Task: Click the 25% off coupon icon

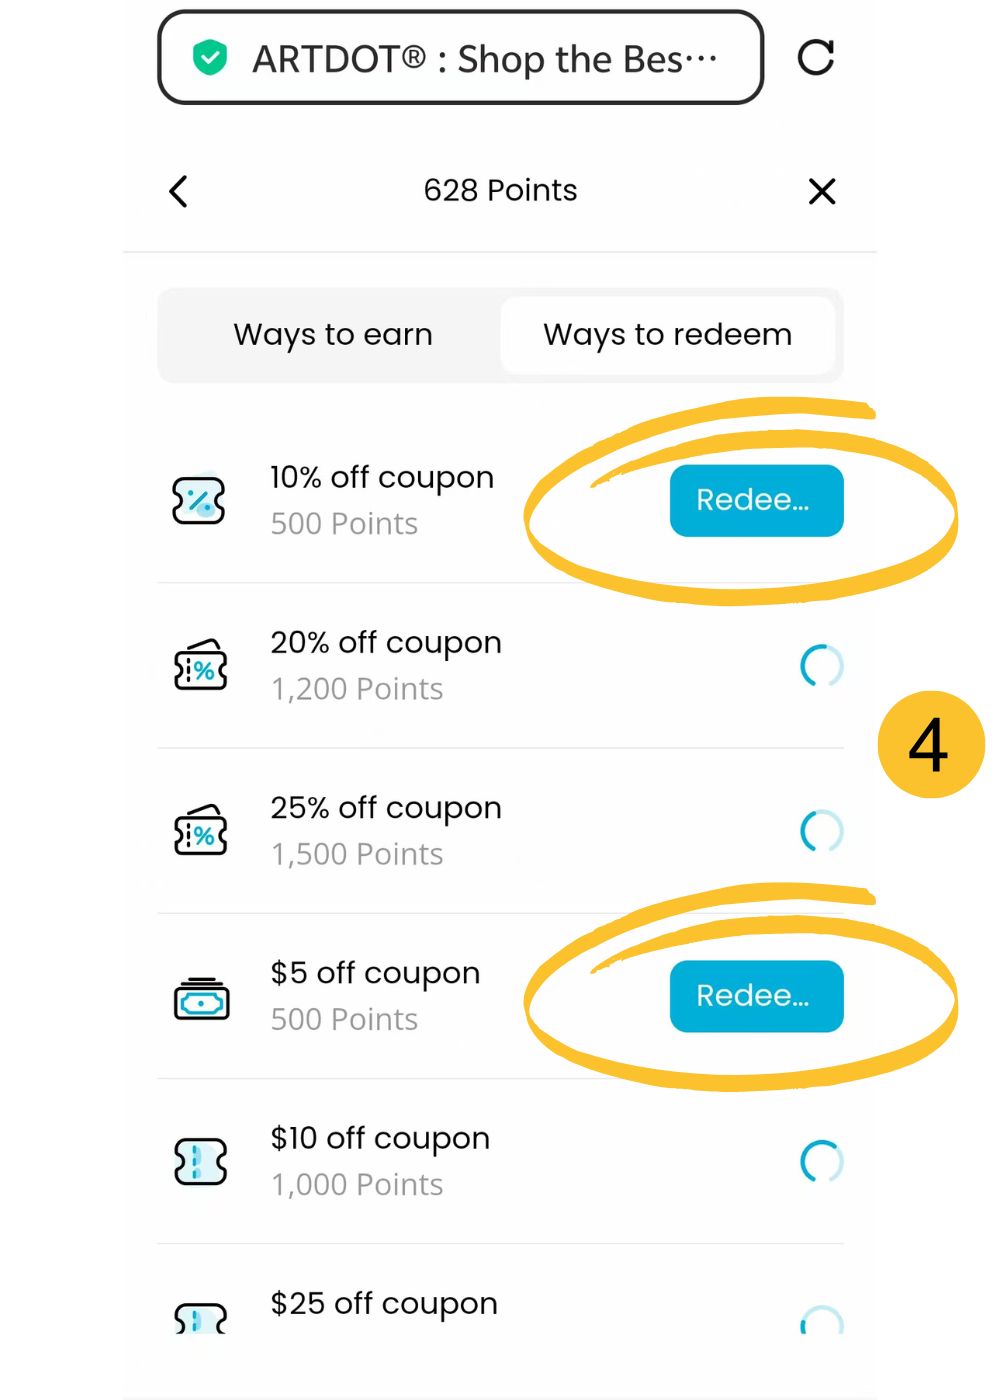Action: [201, 831]
